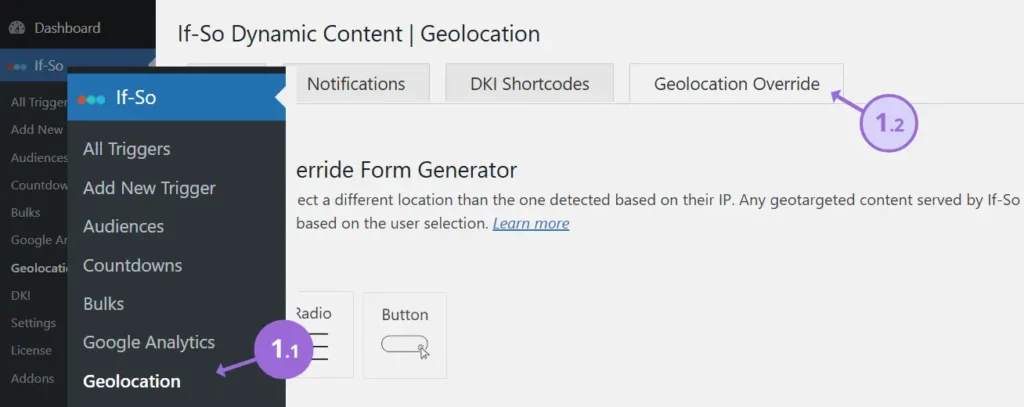Image resolution: width=1024 pixels, height=407 pixels.
Task: Click License in the left sidebar
Action: pos(31,350)
